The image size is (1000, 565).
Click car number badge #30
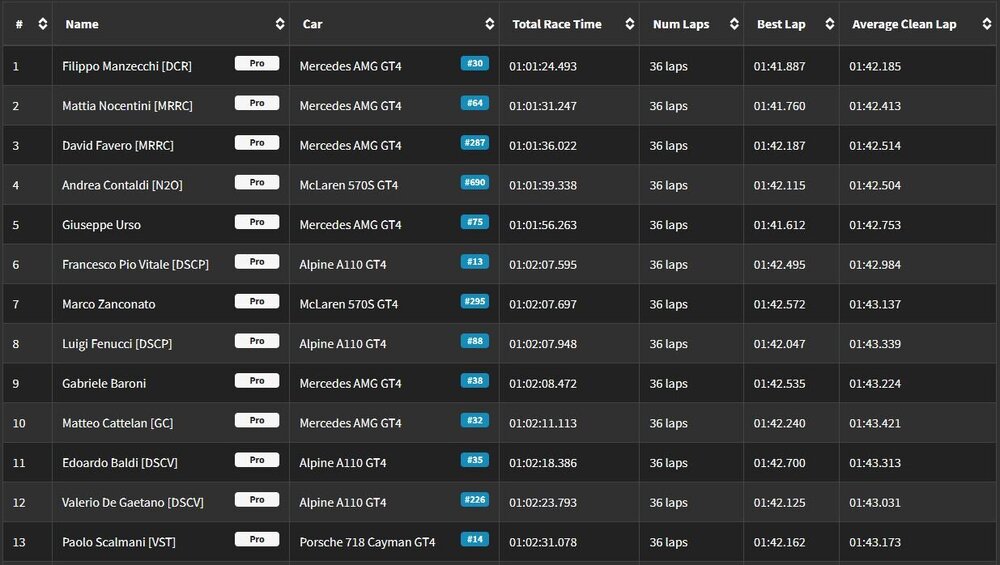click(474, 63)
